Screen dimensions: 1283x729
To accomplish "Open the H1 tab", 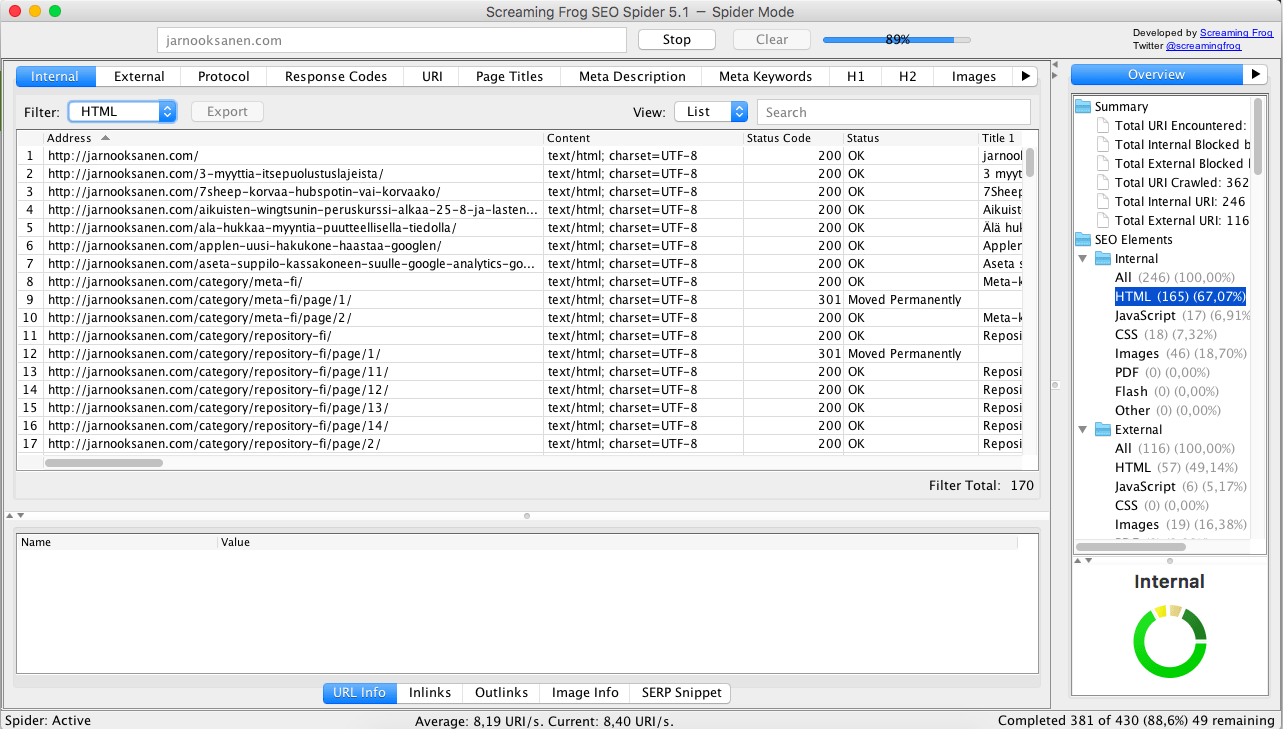I will [x=856, y=76].
